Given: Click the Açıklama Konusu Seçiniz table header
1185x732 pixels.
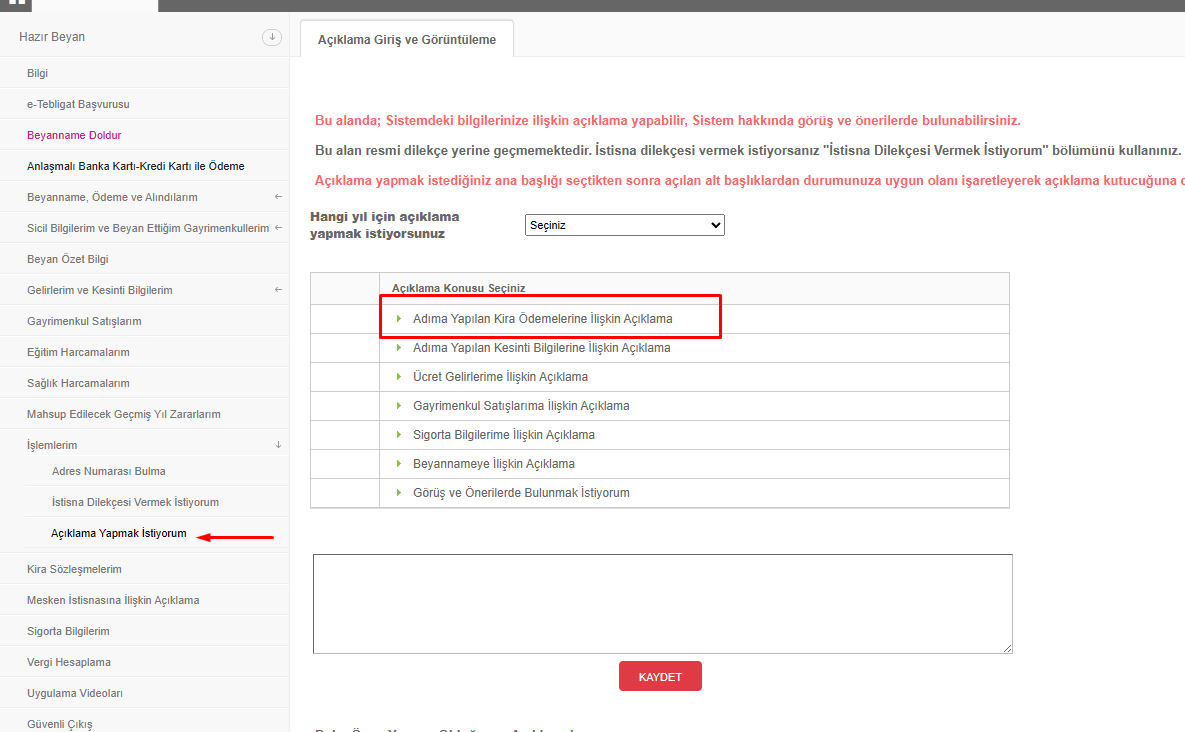Looking at the screenshot, I should tap(458, 288).
